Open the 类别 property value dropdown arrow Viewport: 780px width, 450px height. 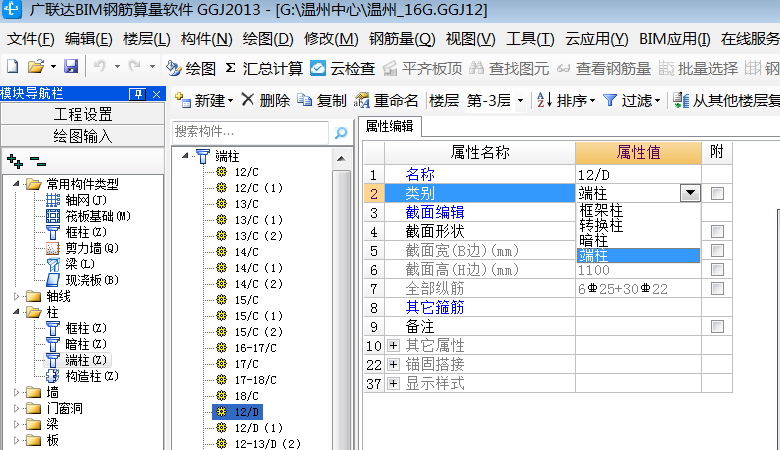(x=690, y=193)
